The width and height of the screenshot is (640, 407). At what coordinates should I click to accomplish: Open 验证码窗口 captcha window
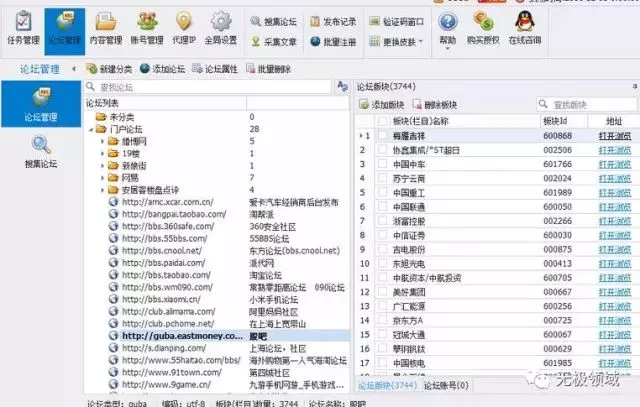396,22
